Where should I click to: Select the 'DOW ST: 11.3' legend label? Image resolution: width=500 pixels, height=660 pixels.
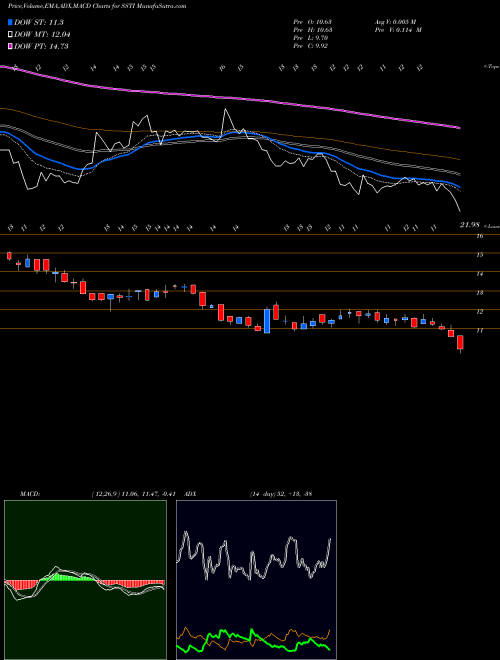pyautogui.click(x=39, y=22)
